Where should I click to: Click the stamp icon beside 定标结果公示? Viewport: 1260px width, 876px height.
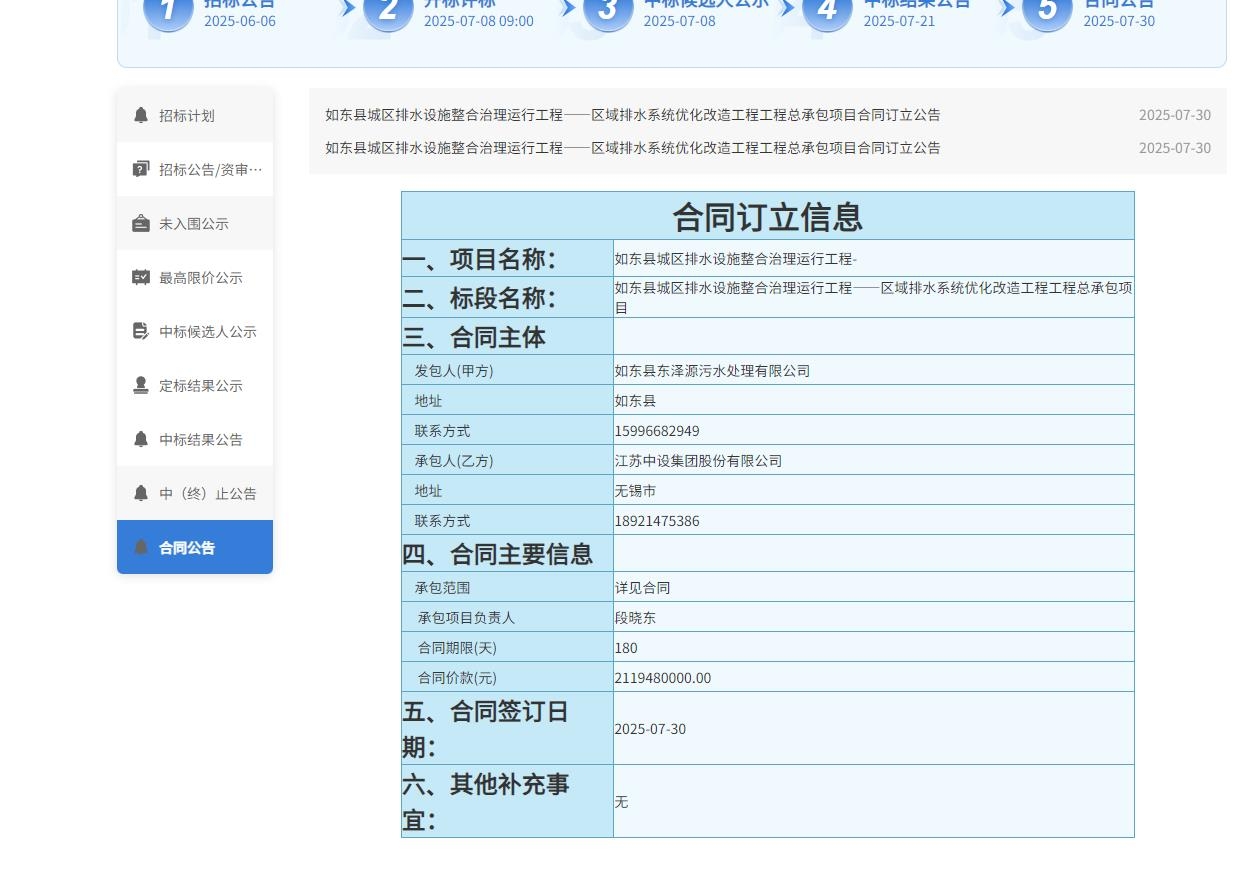click(x=141, y=385)
